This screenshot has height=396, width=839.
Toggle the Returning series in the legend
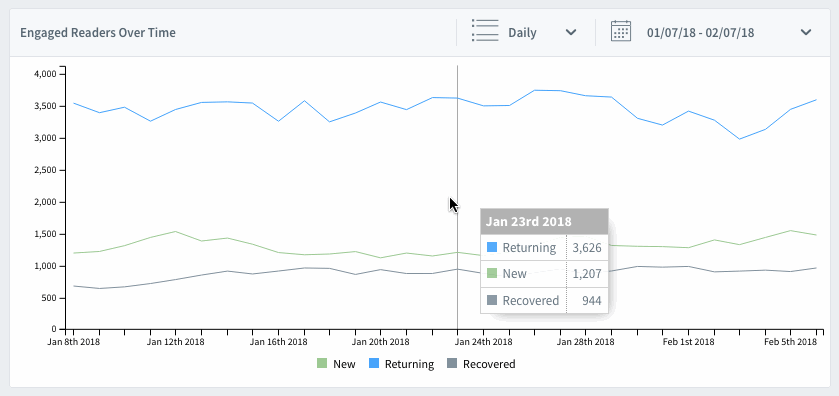[x=401, y=364]
